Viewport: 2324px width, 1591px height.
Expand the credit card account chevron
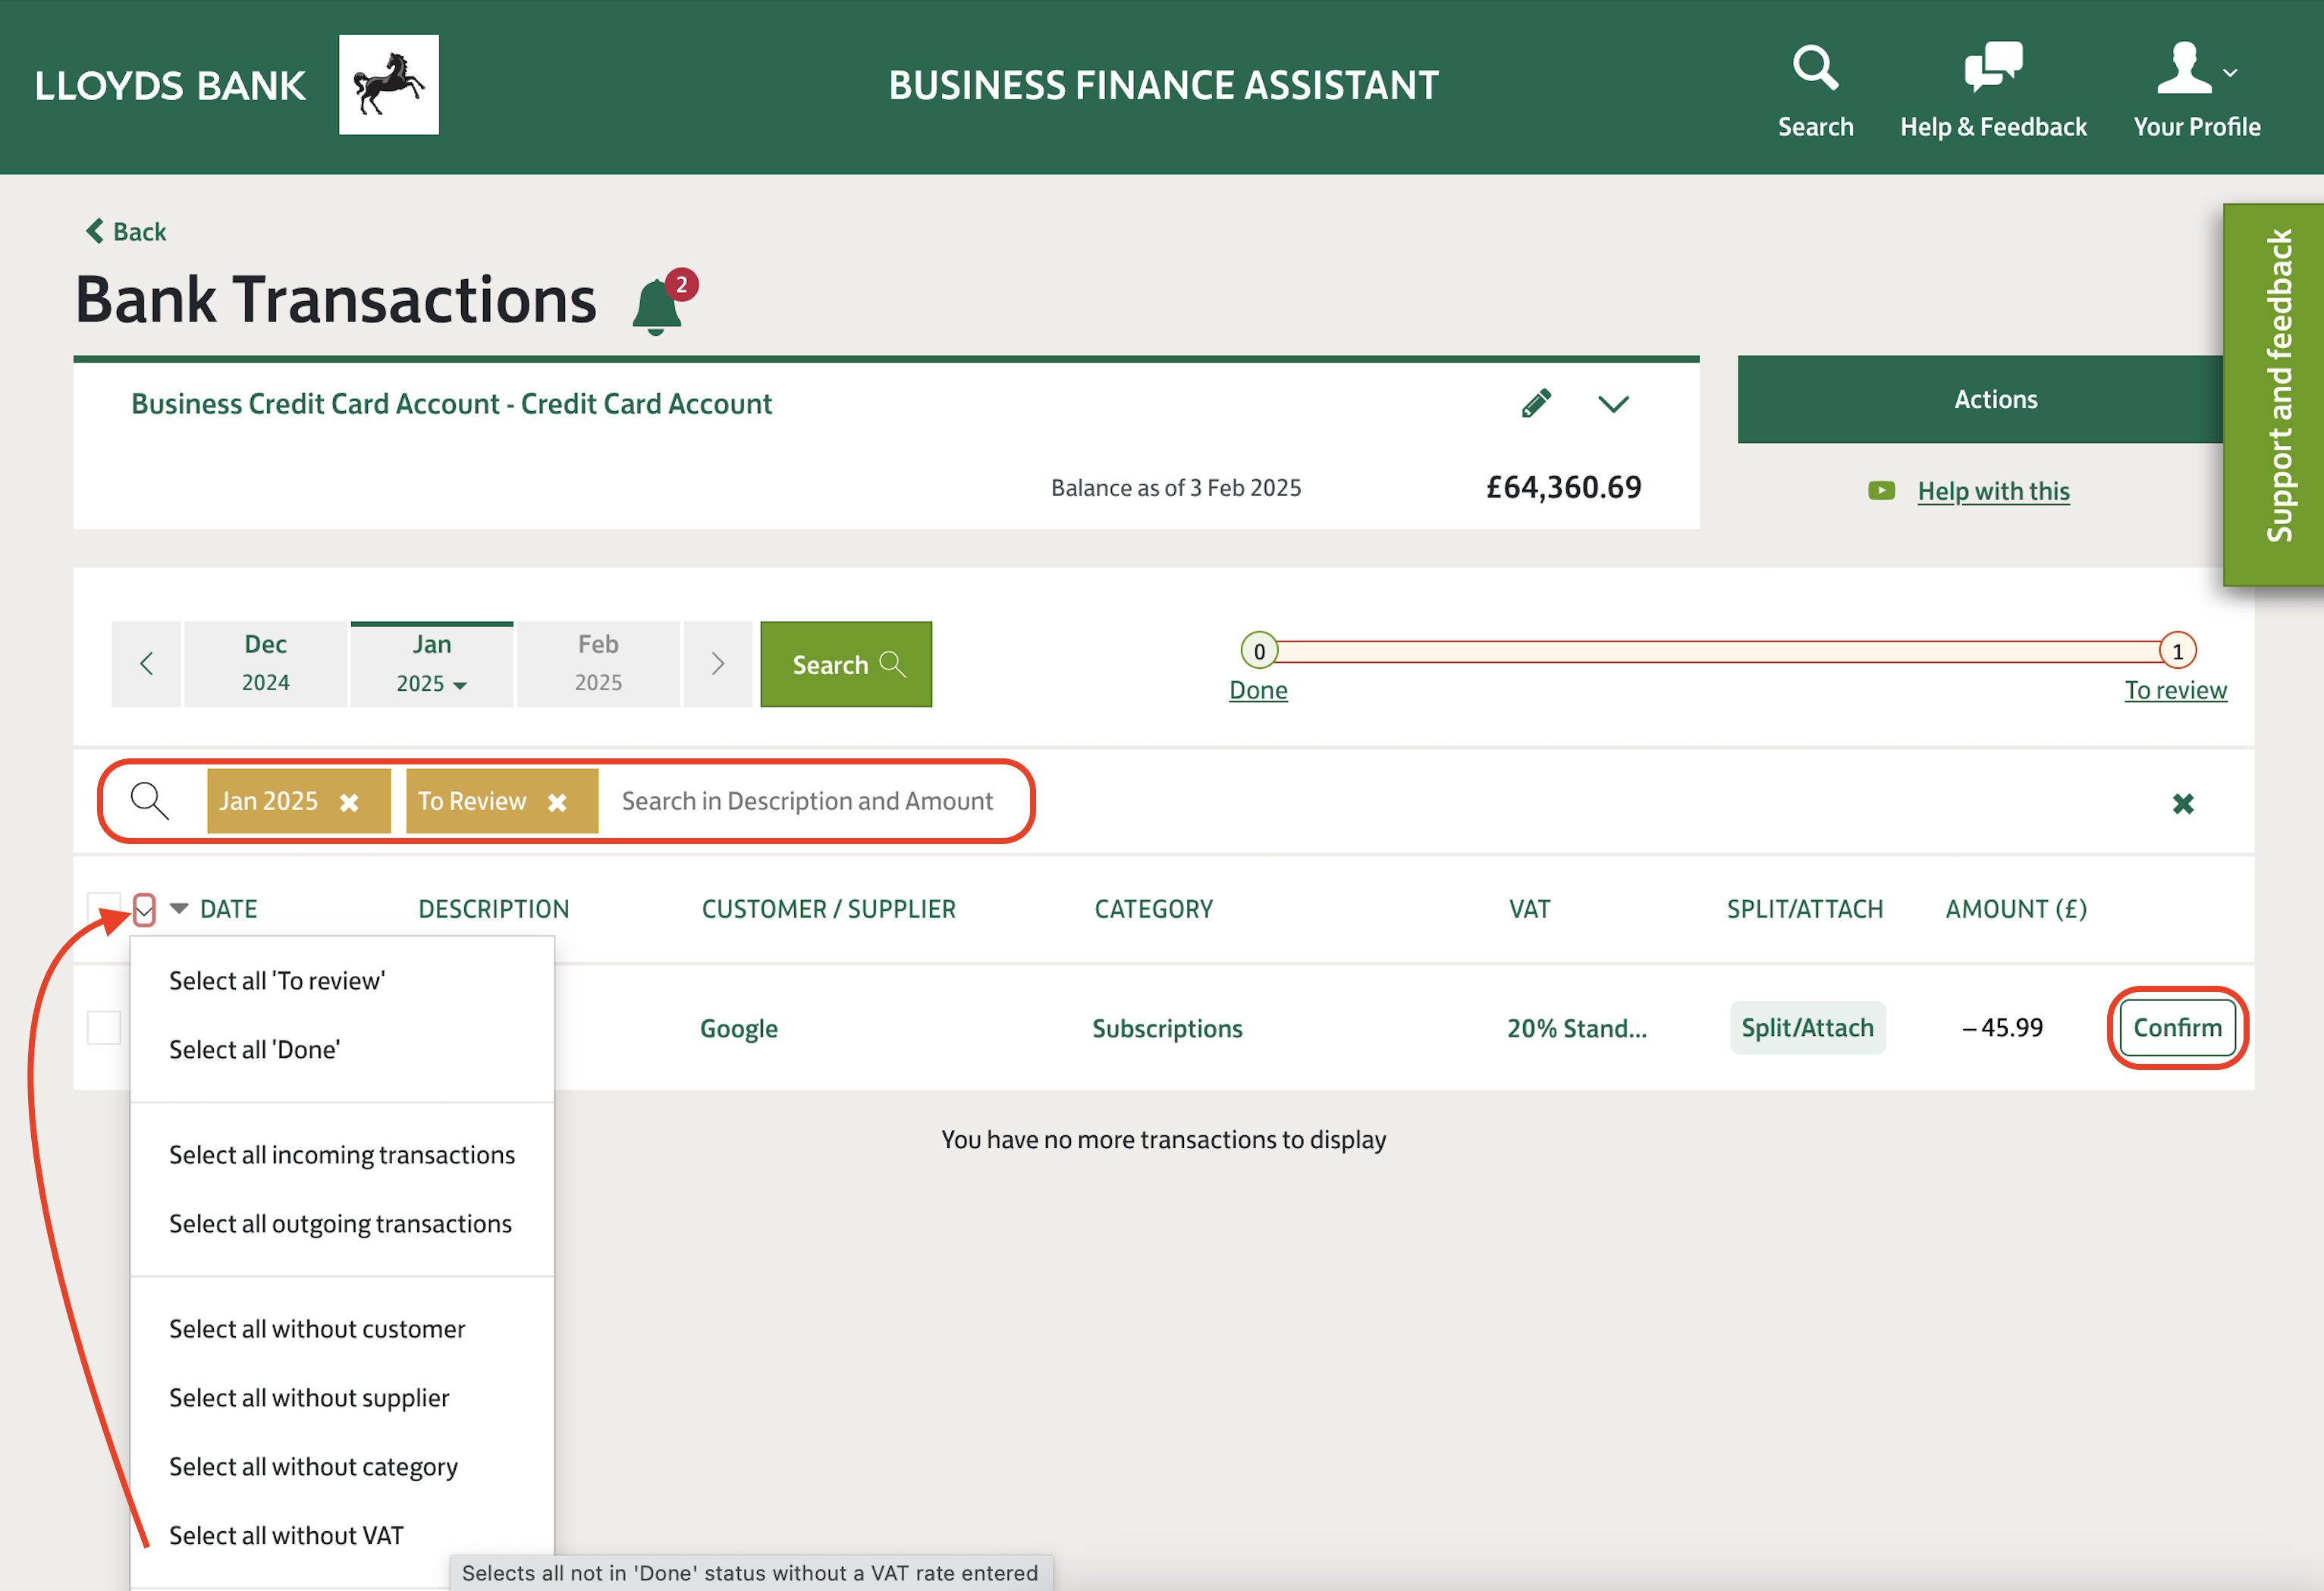(1613, 403)
